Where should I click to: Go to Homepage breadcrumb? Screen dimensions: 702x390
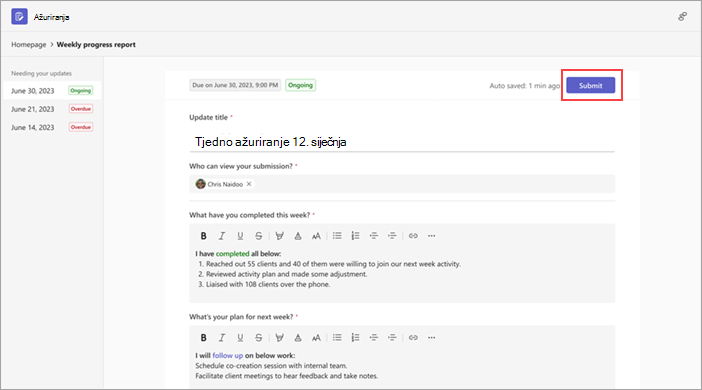[x=29, y=44]
